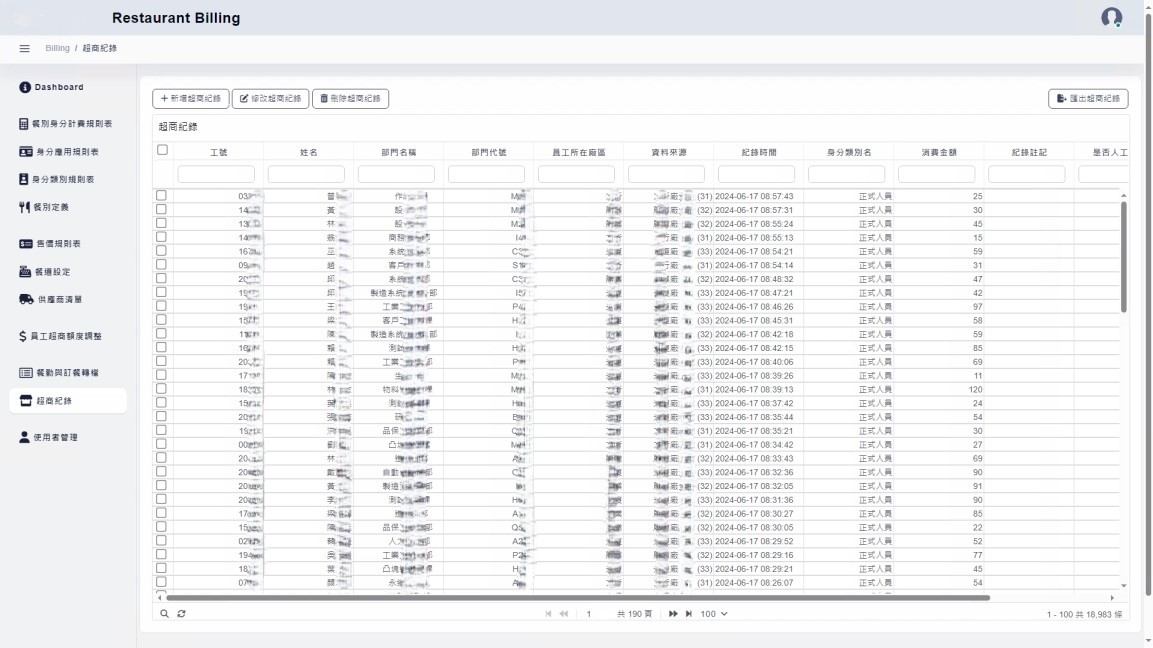Toggle the select-all checkbox in table header
Viewport: 1153px width, 648px height.
pyautogui.click(x=162, y=150)
